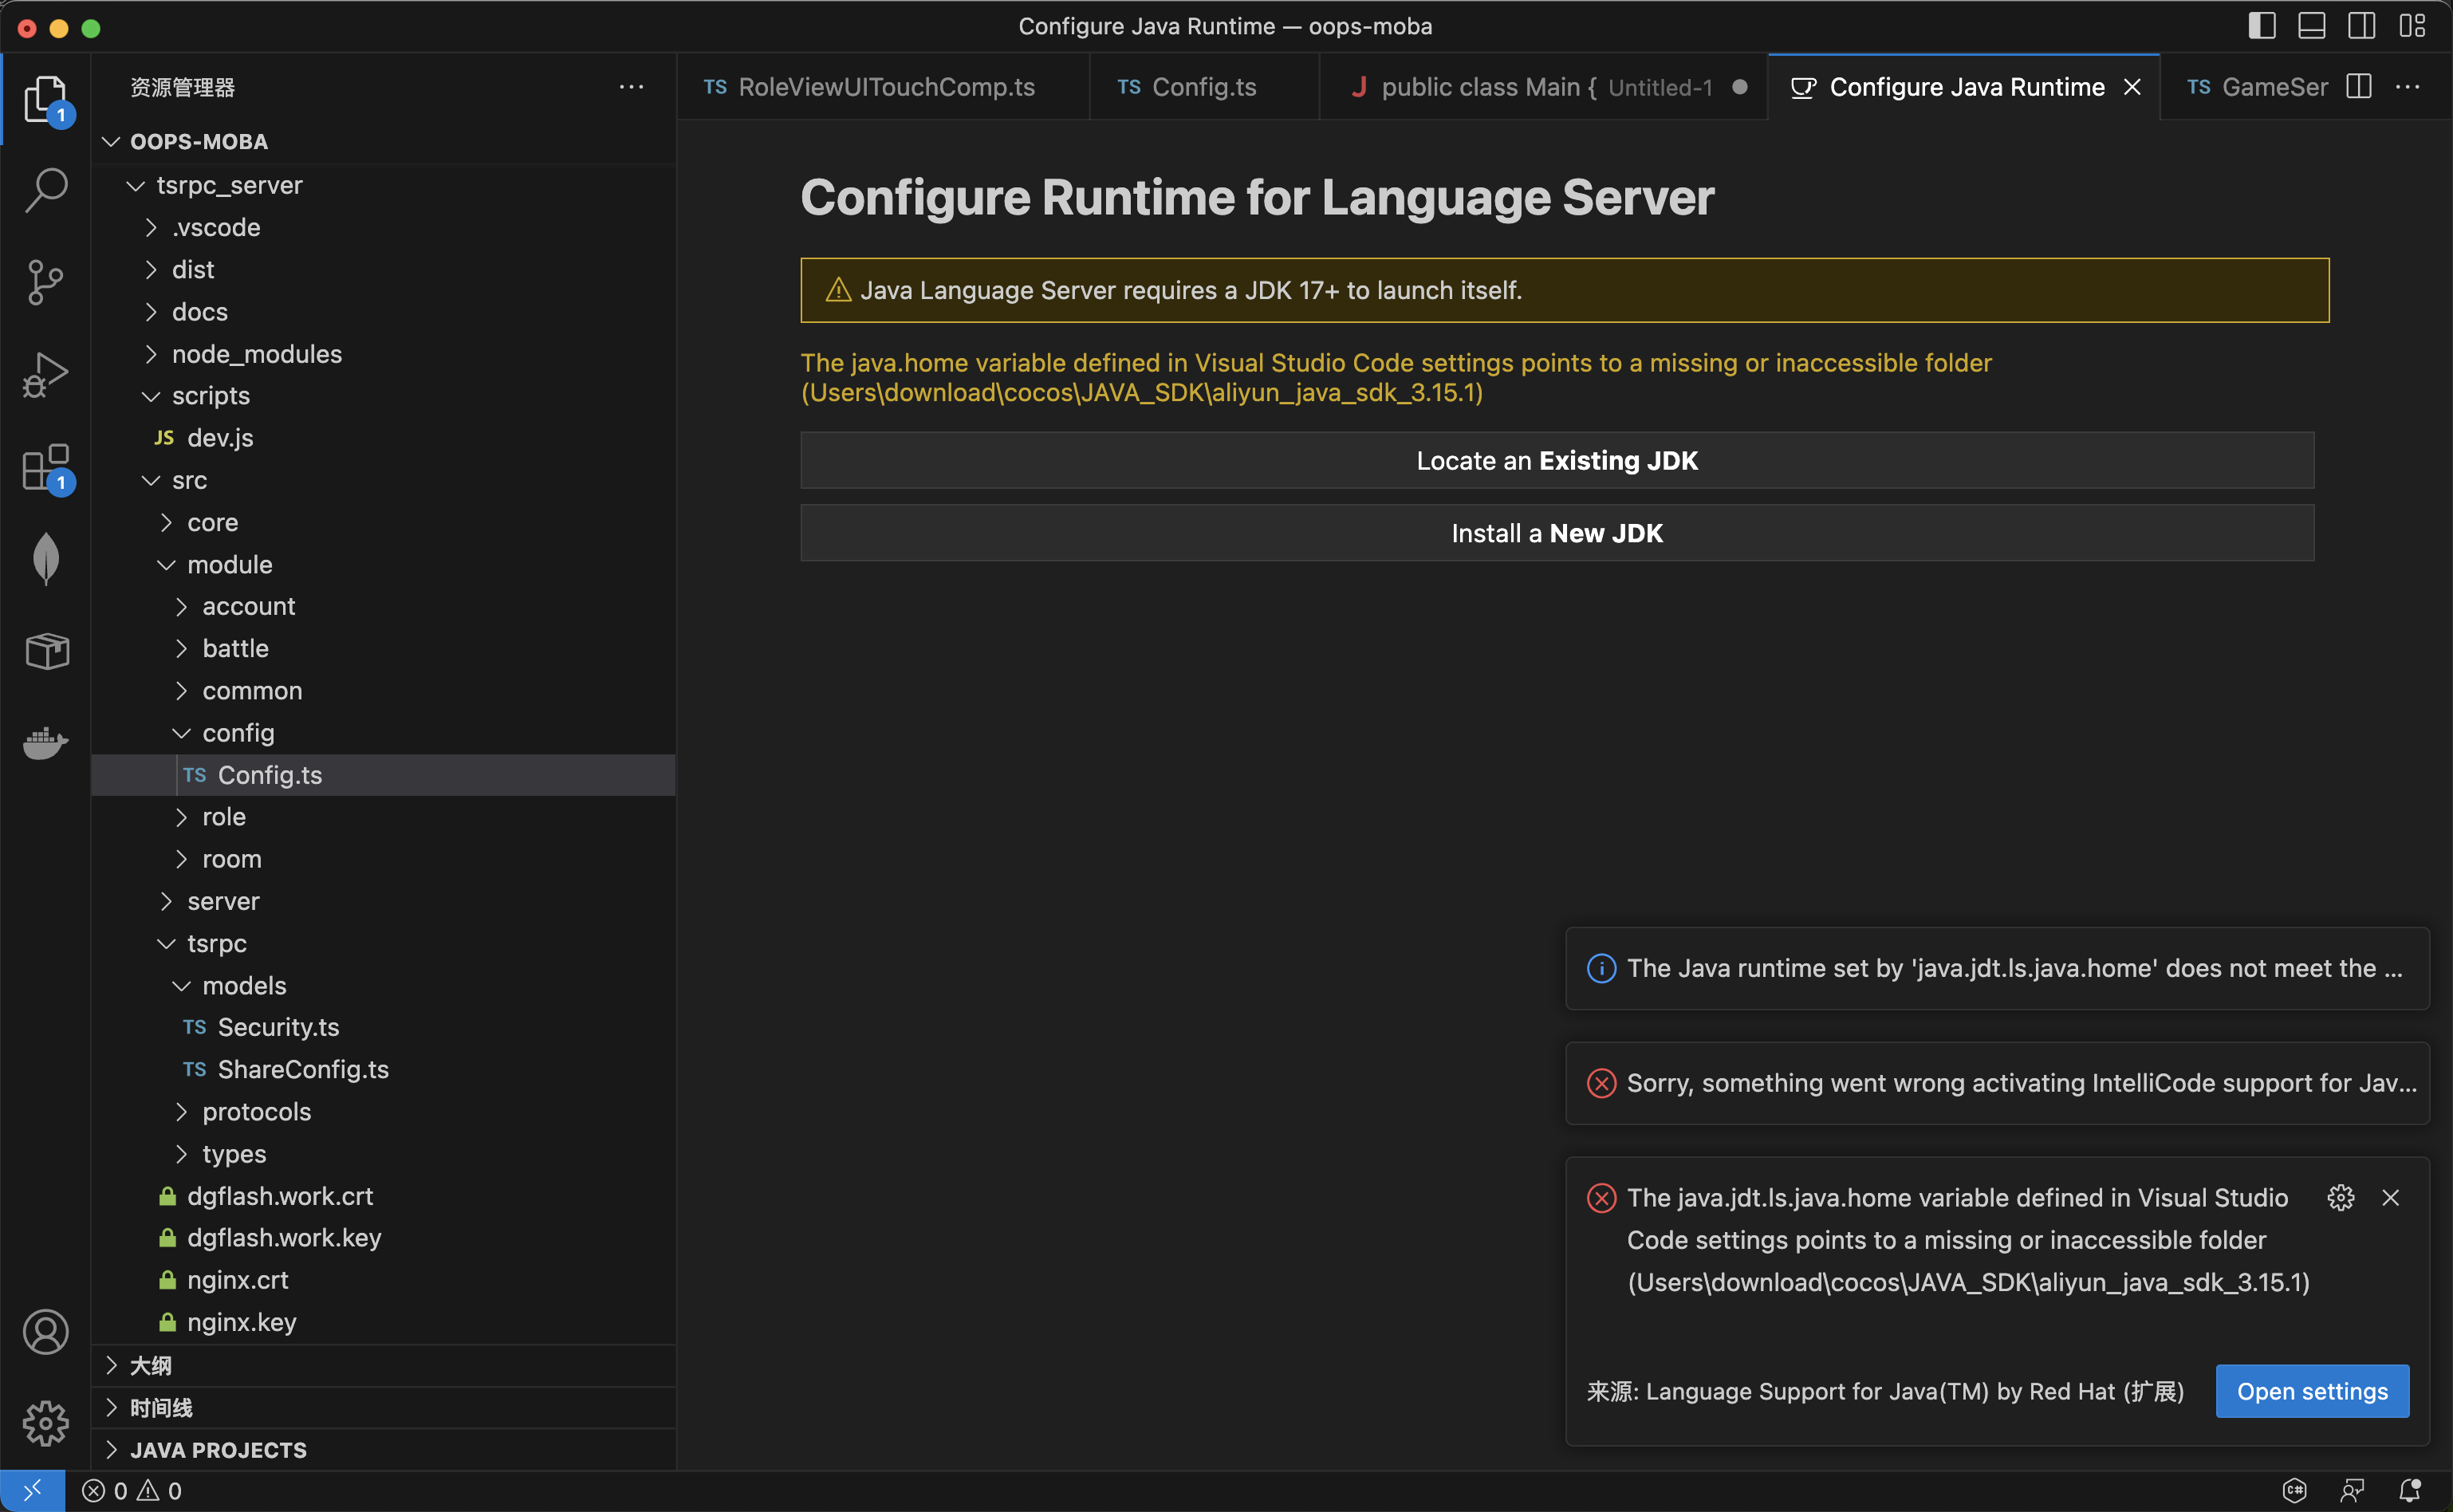The height and width of the screenshot is (1512, 2453).
Task: Click Locate an Existing JDK
Action: tap(1557, 460)
